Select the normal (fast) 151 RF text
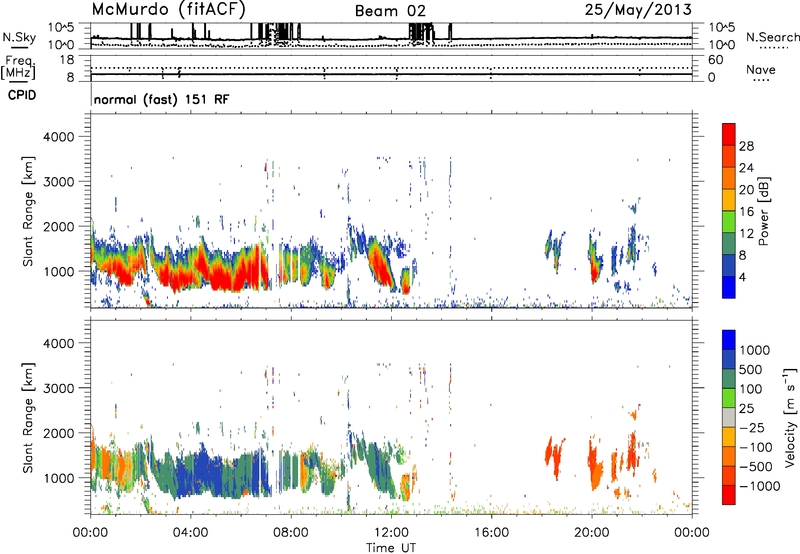Screen dimensions: 800x554 161,99
